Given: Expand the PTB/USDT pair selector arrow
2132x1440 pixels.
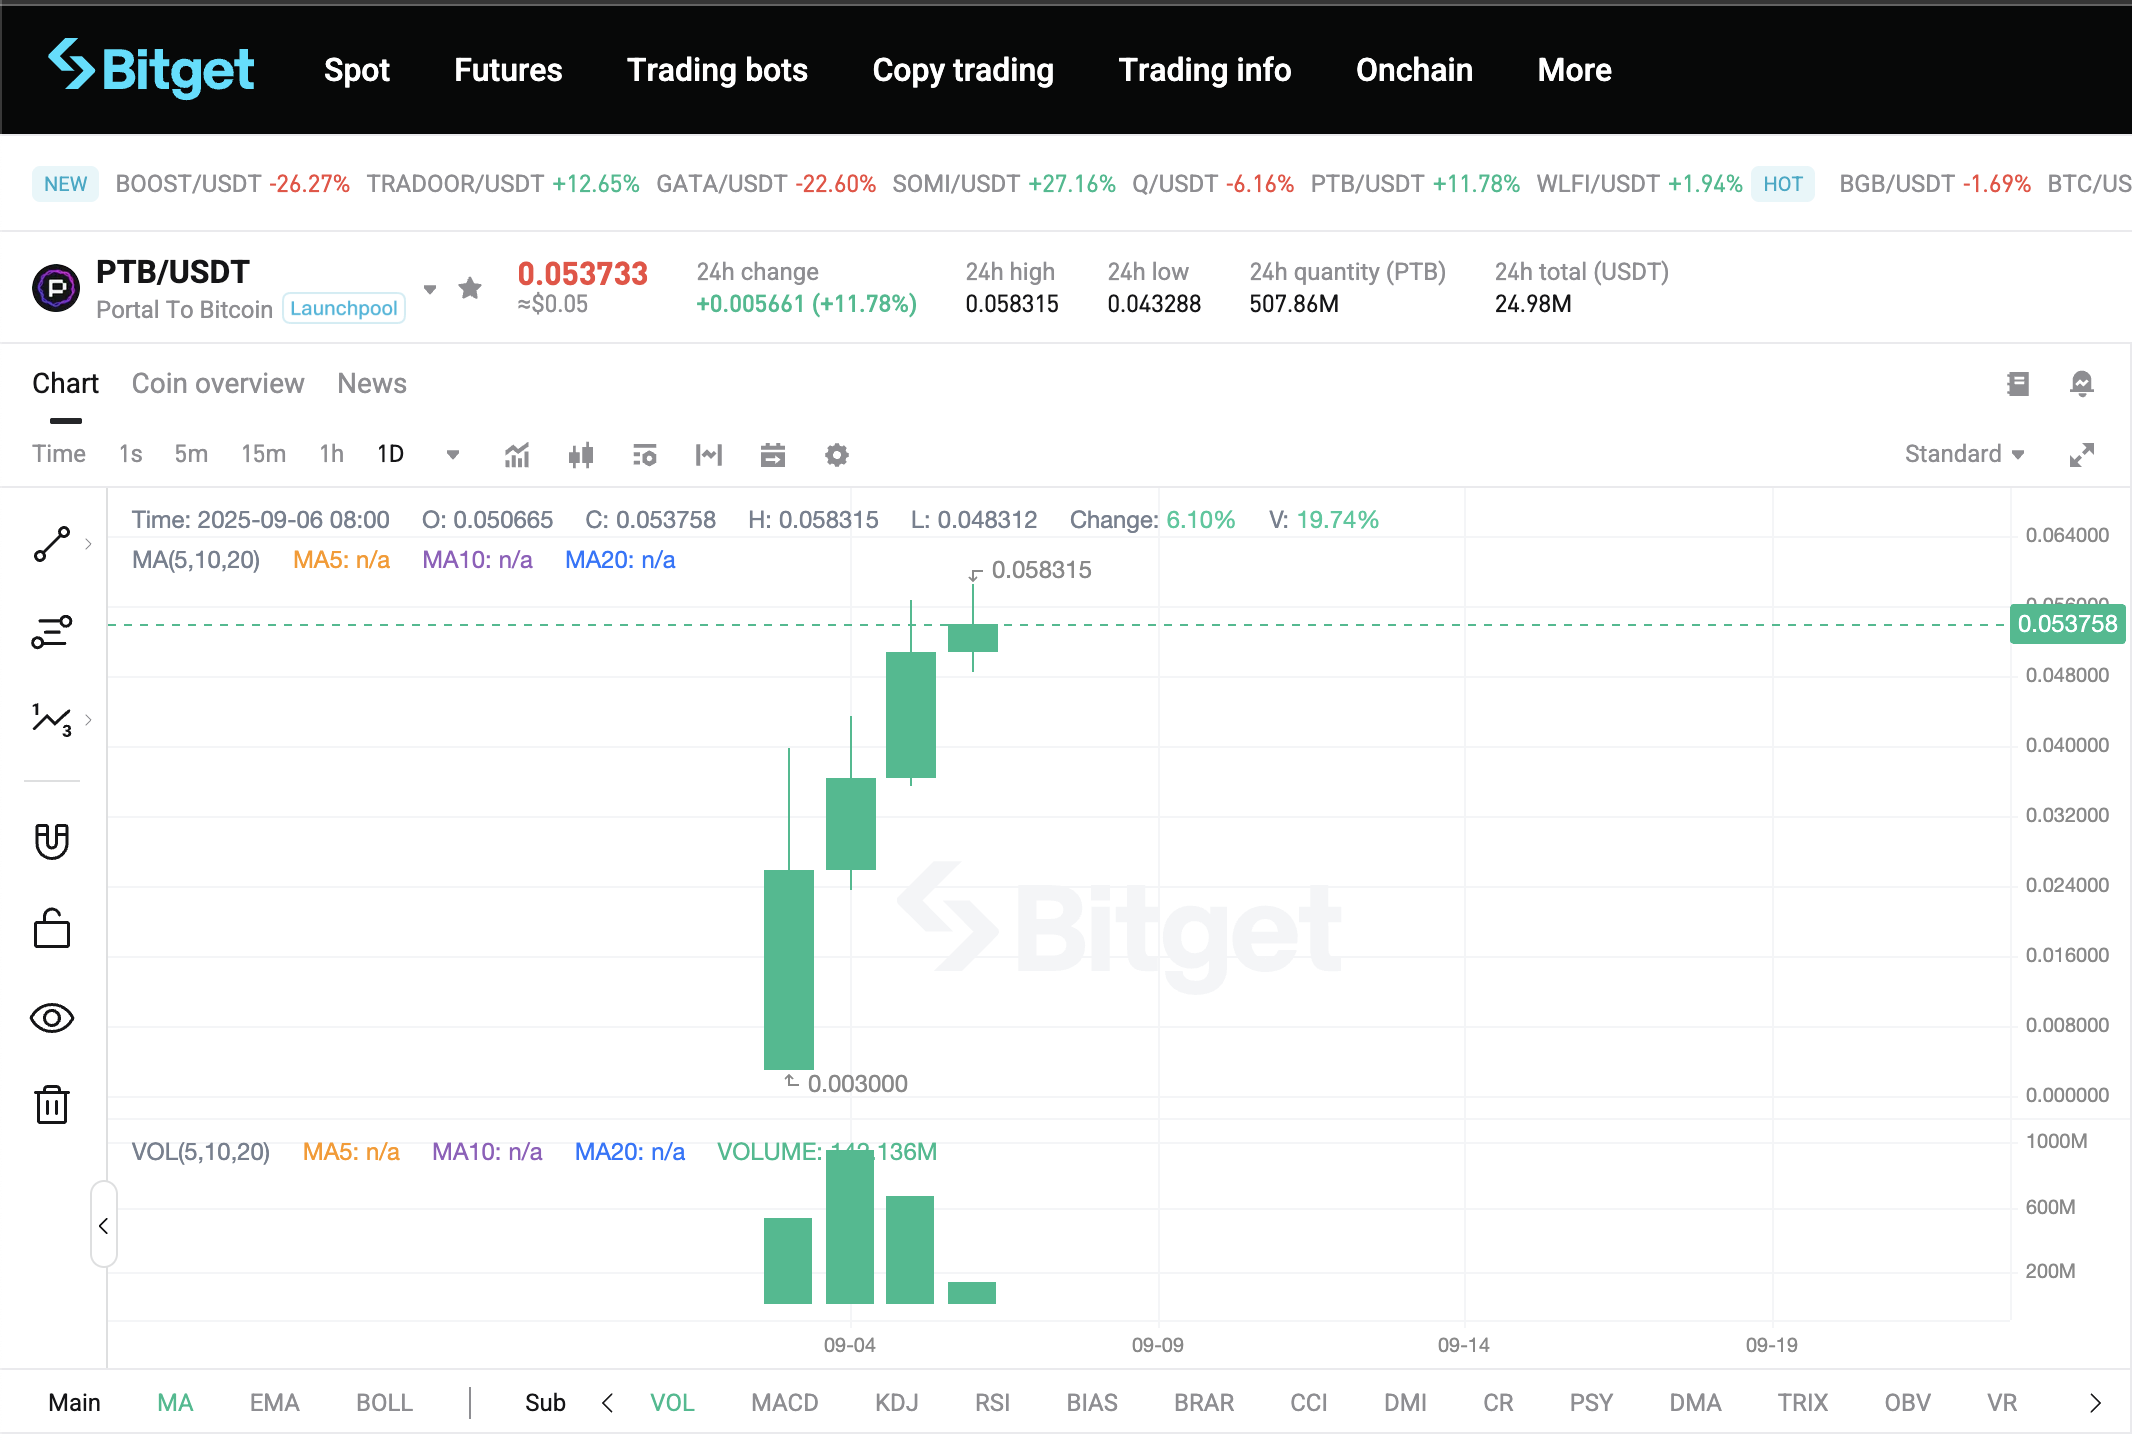Looking at the screenshot, I should [x=430, y=289].
